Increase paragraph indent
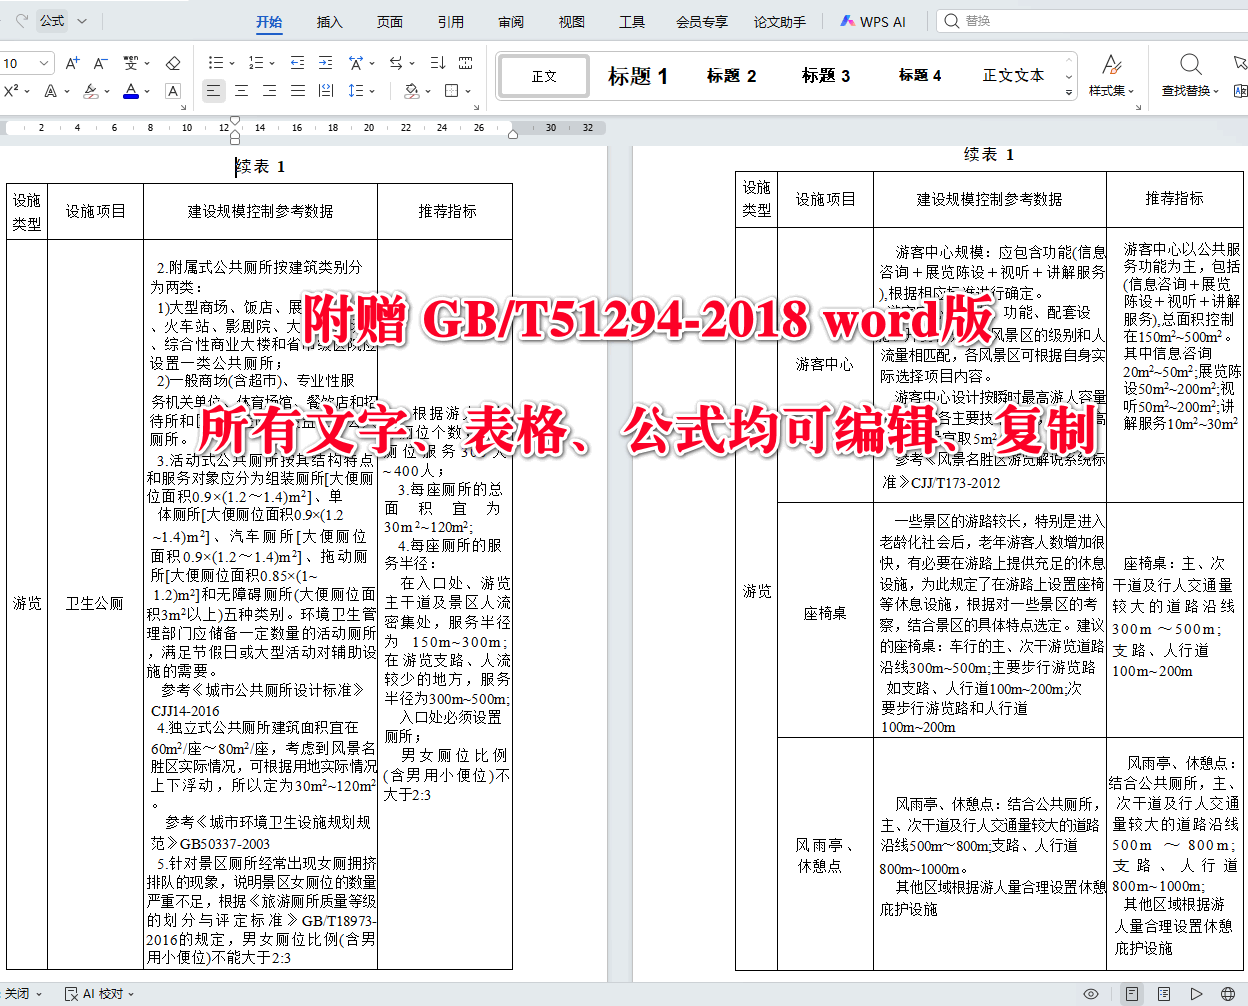Viewport: 1248px width, 1006px height. pyautogui.click(x=325, y=63)
